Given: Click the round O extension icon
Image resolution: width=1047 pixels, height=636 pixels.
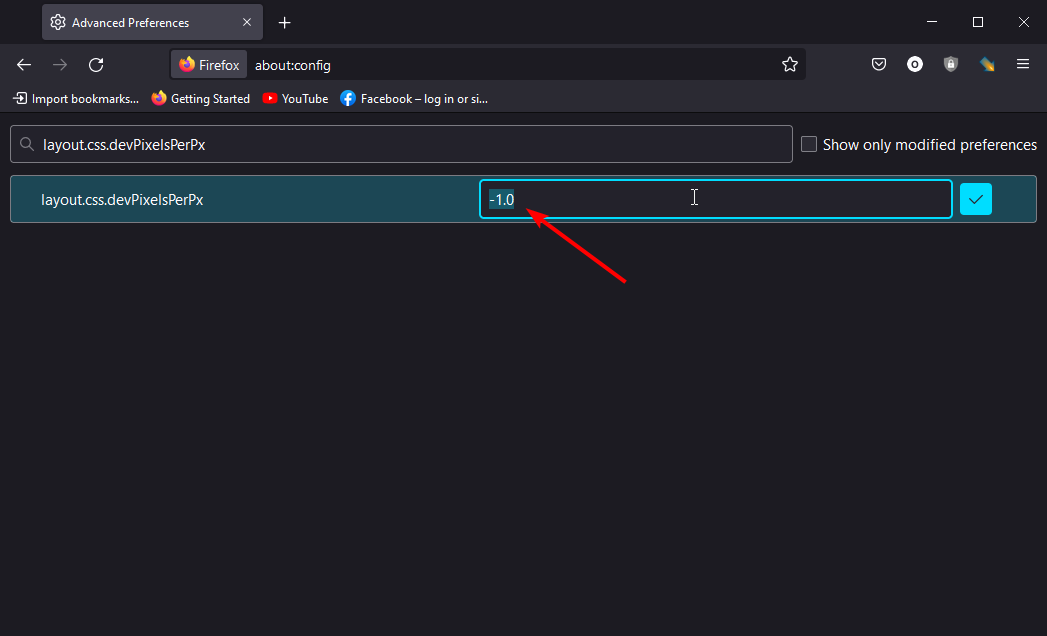Looking at the screenshot, I should point(915,65).
